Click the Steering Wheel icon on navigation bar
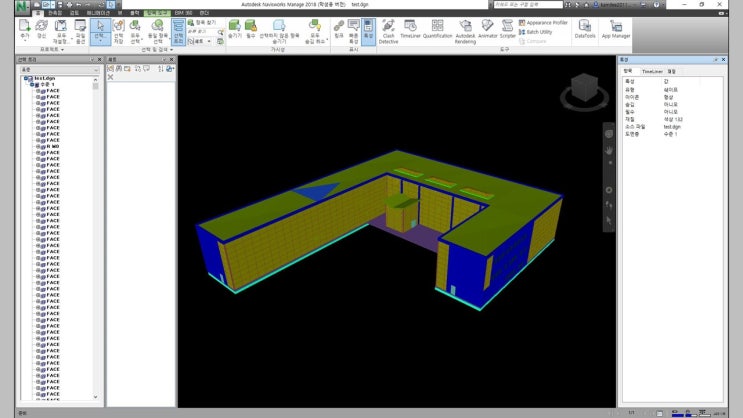Viewport: 743px width, 418px height. coord(609,135)
